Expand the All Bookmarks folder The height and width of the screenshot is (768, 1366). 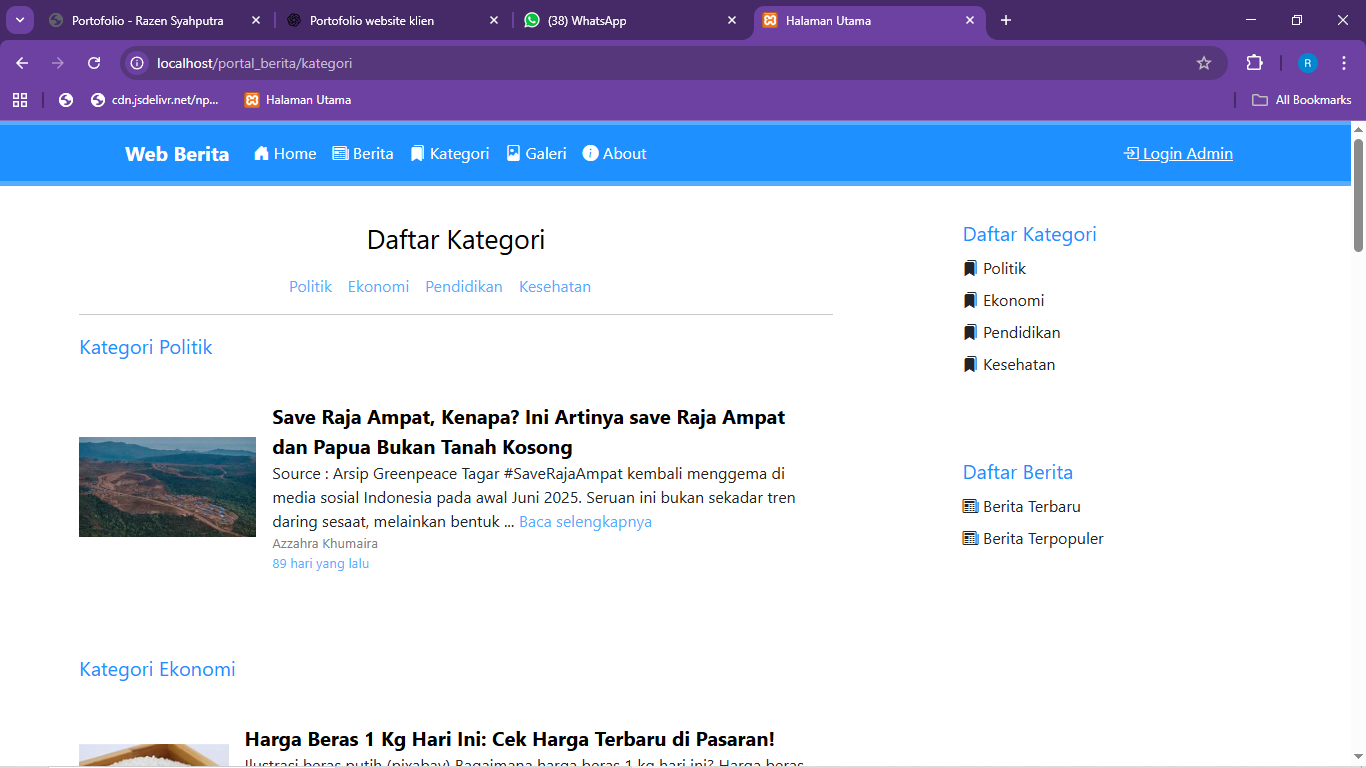click(1300, 99)
